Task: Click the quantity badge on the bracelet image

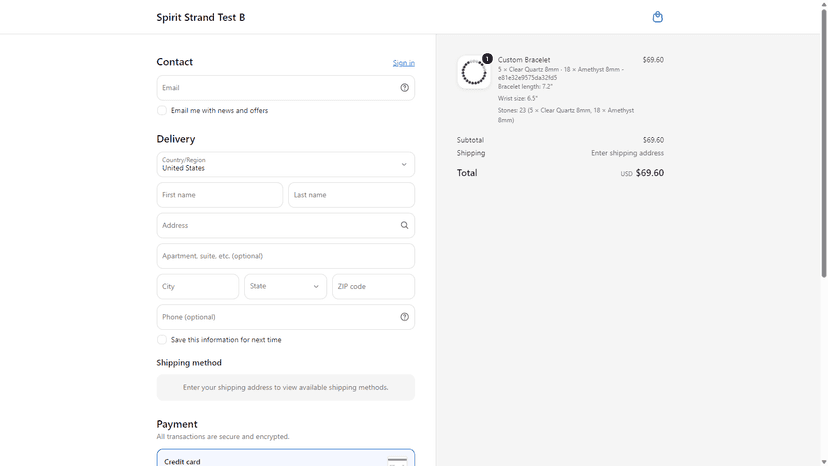Action: pyautogui.click(x=487, y=59)
